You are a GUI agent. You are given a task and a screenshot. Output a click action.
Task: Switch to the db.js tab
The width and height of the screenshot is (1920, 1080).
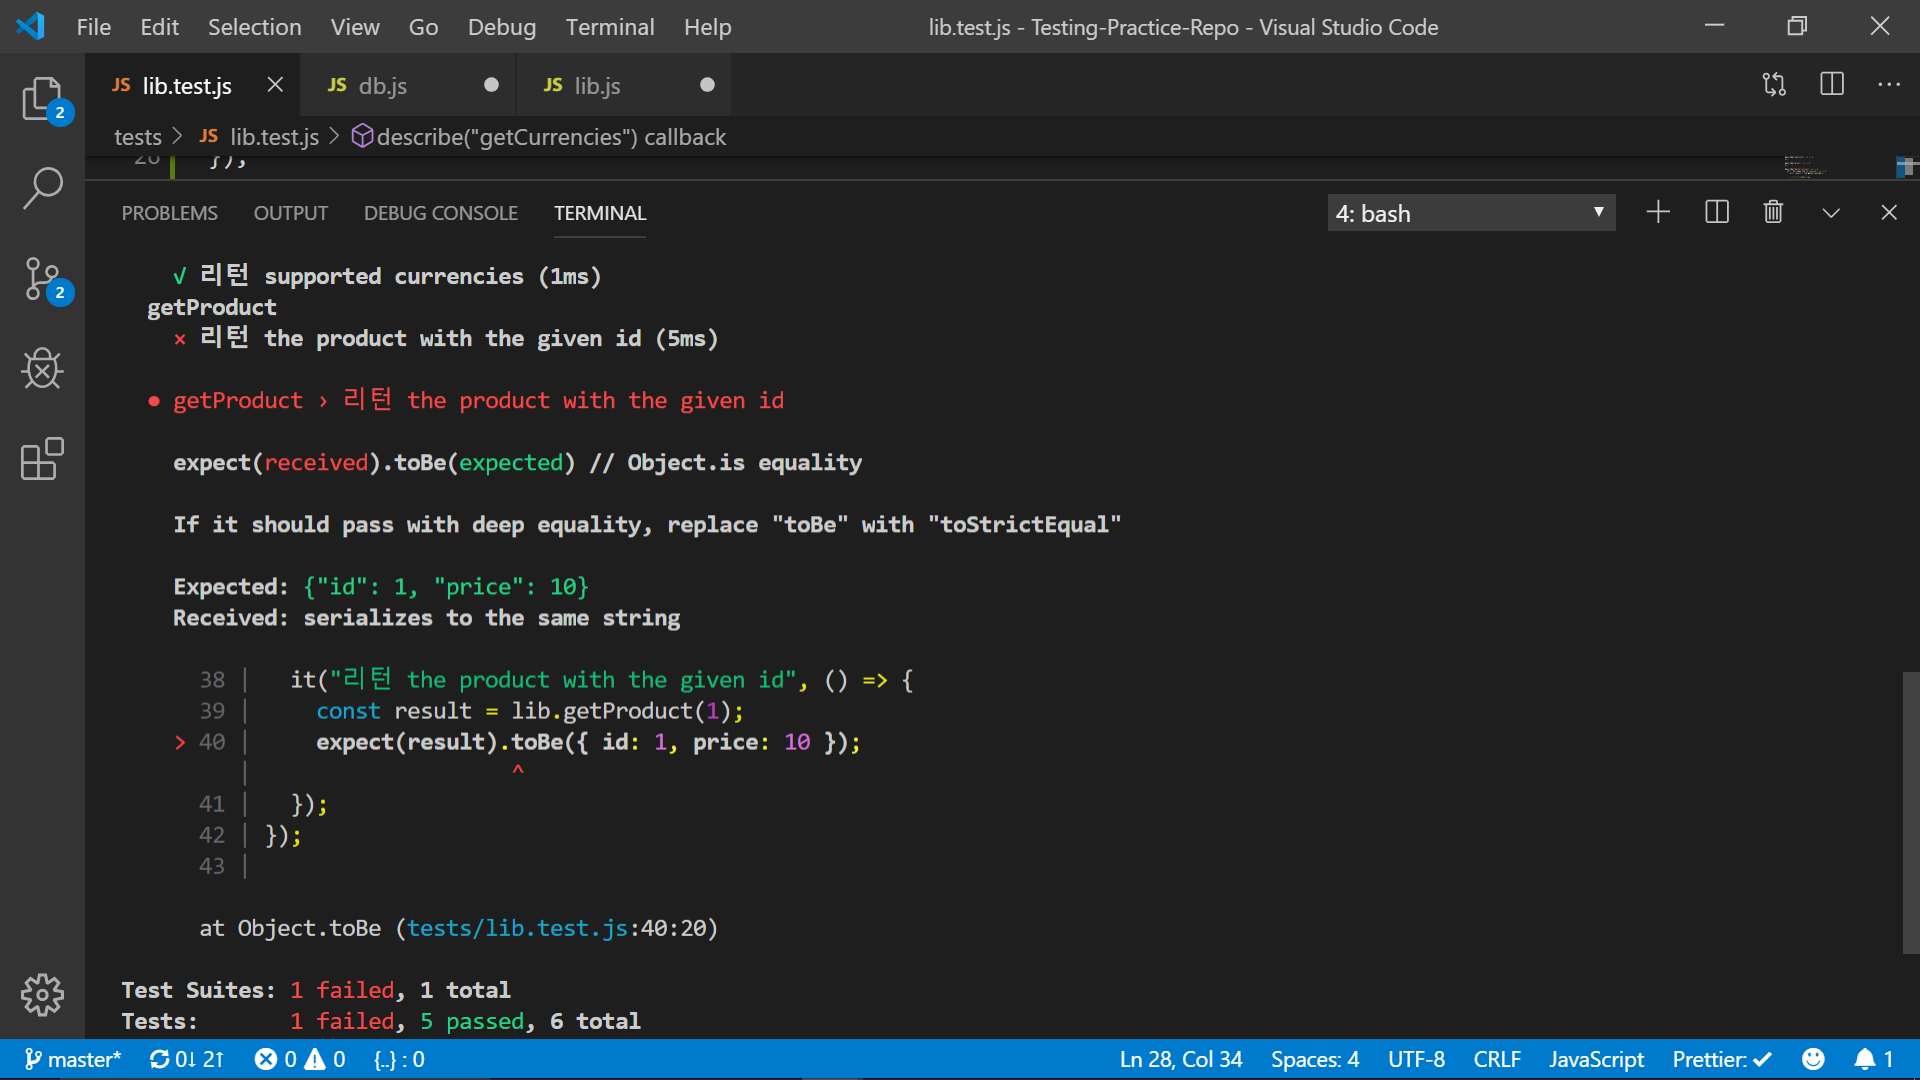coord(383,85)
